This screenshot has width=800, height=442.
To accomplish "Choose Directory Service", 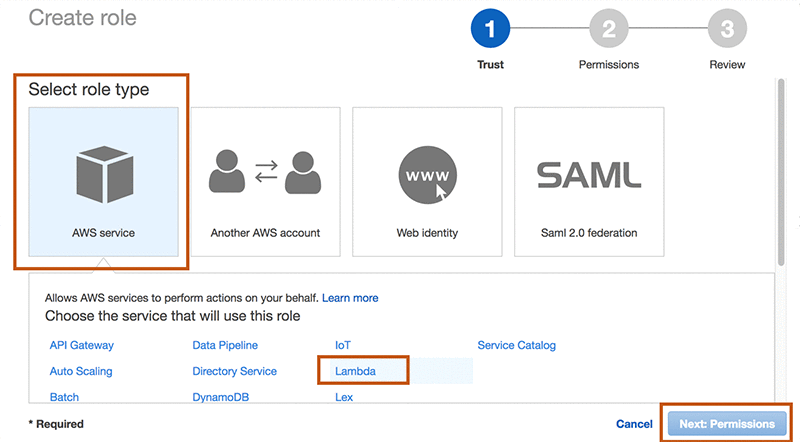I will click(234, 371).
